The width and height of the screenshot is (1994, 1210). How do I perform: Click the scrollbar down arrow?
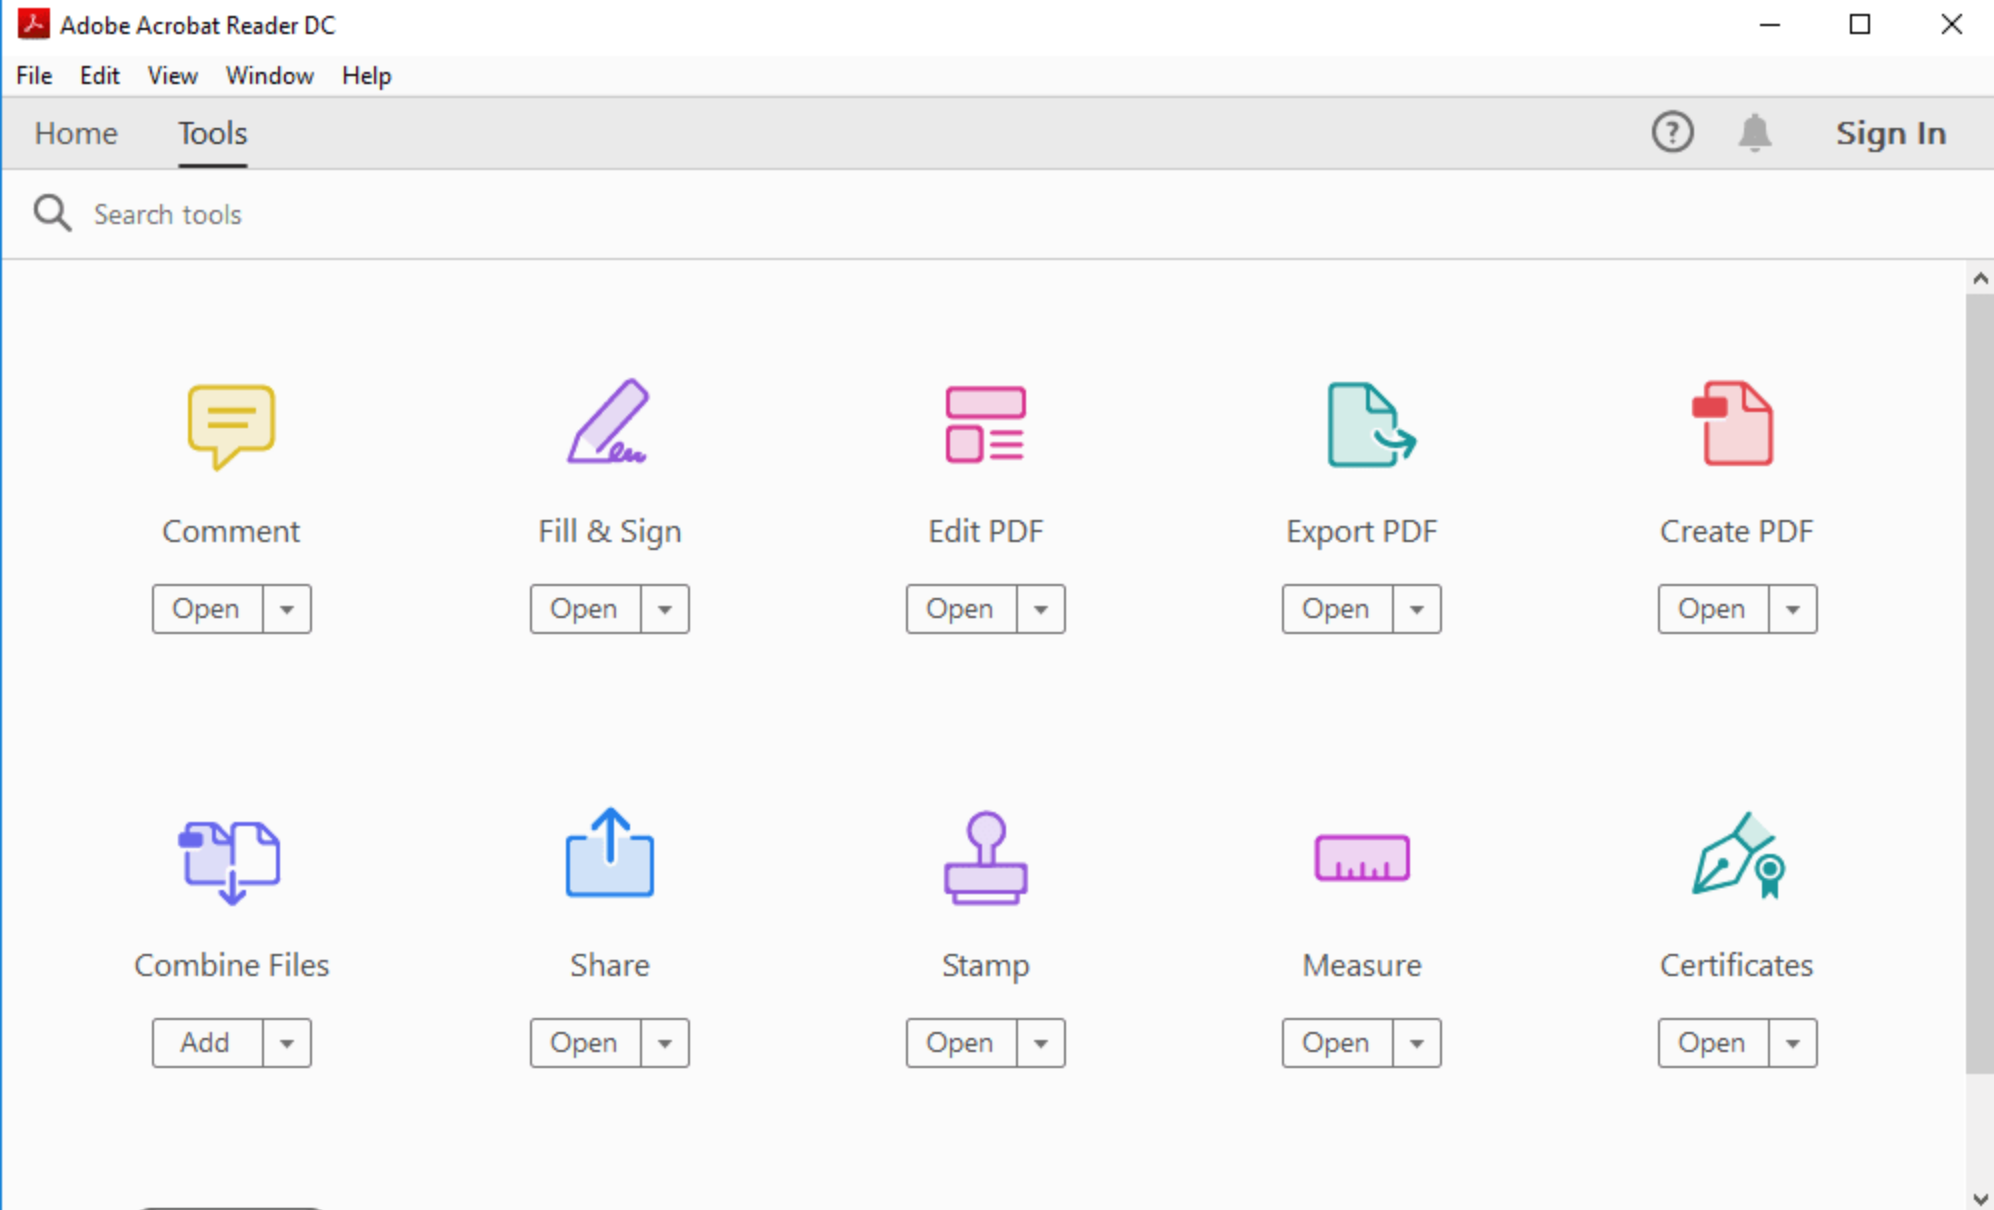point(1980,1197)
